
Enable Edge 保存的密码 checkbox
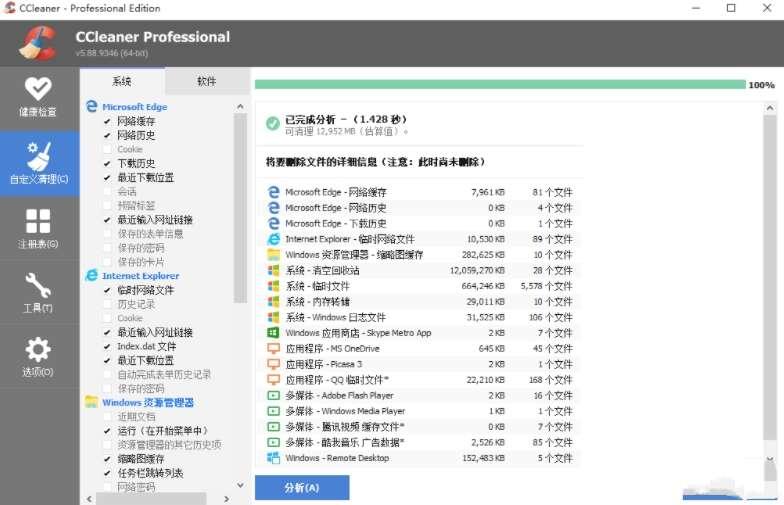(x=107, y=248)
